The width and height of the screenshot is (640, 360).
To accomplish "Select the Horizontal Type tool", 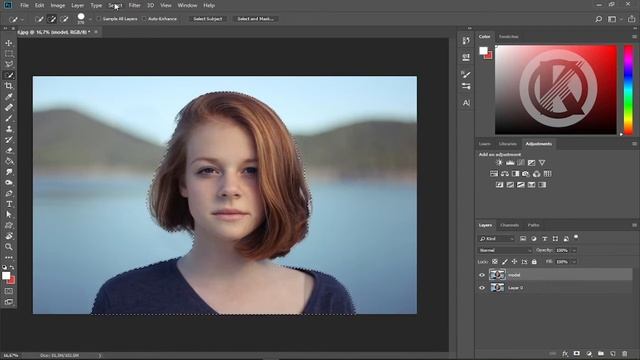I will pos(9,204).
